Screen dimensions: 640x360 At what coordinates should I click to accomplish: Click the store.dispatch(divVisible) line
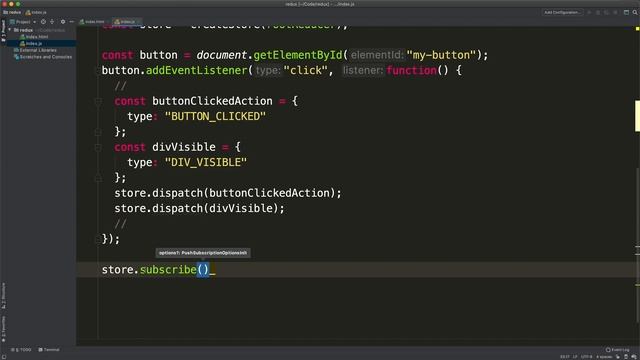pyautogui.click(x=199, y=209)
